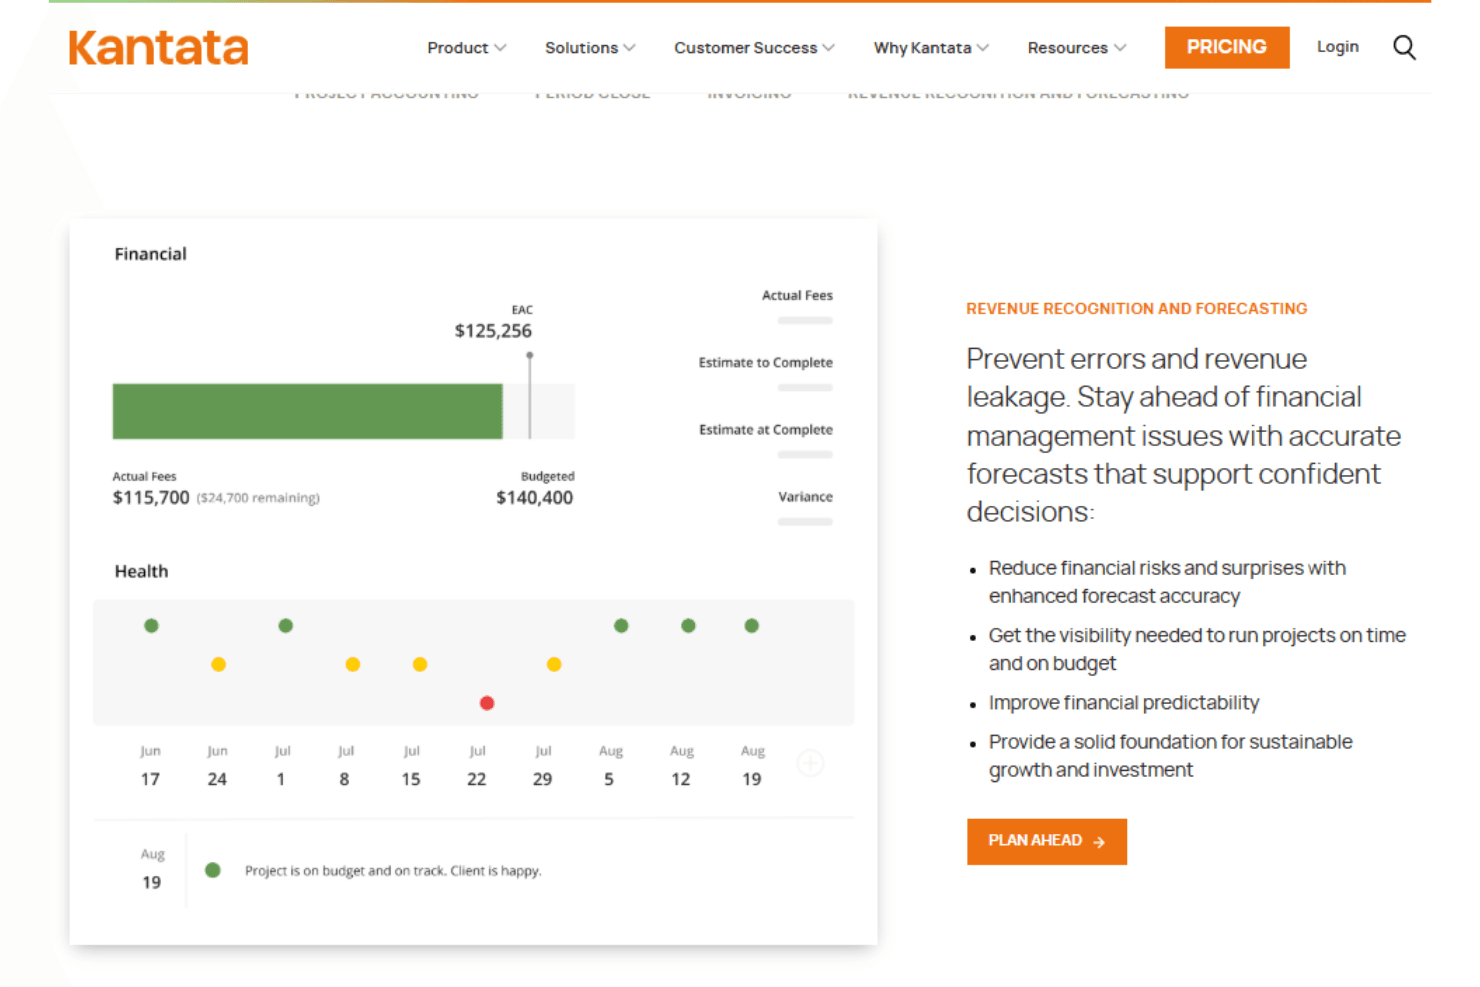This screenshot has width=1480, height=987.
Task: Expand the Product menu
Action: coord(466,48)
